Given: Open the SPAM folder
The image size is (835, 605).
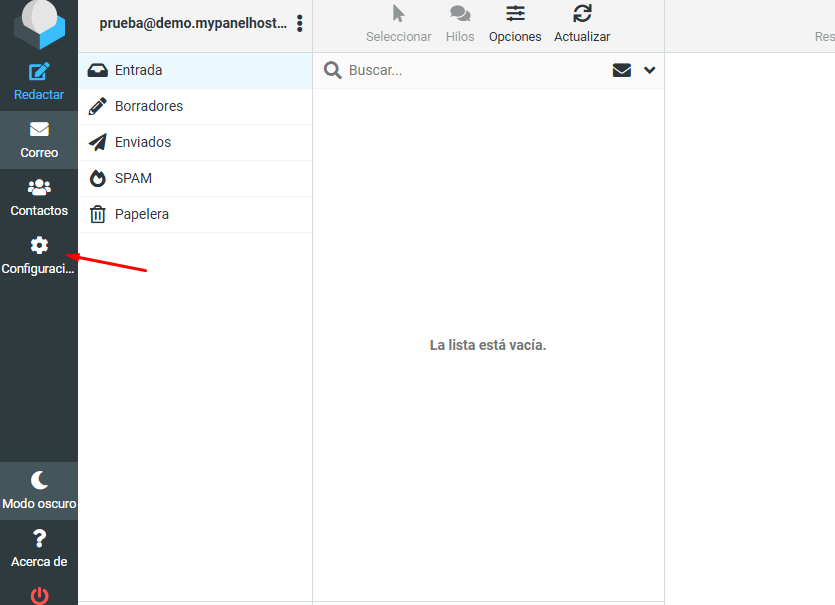Looking at the screenshot, I should click(195, 178).
